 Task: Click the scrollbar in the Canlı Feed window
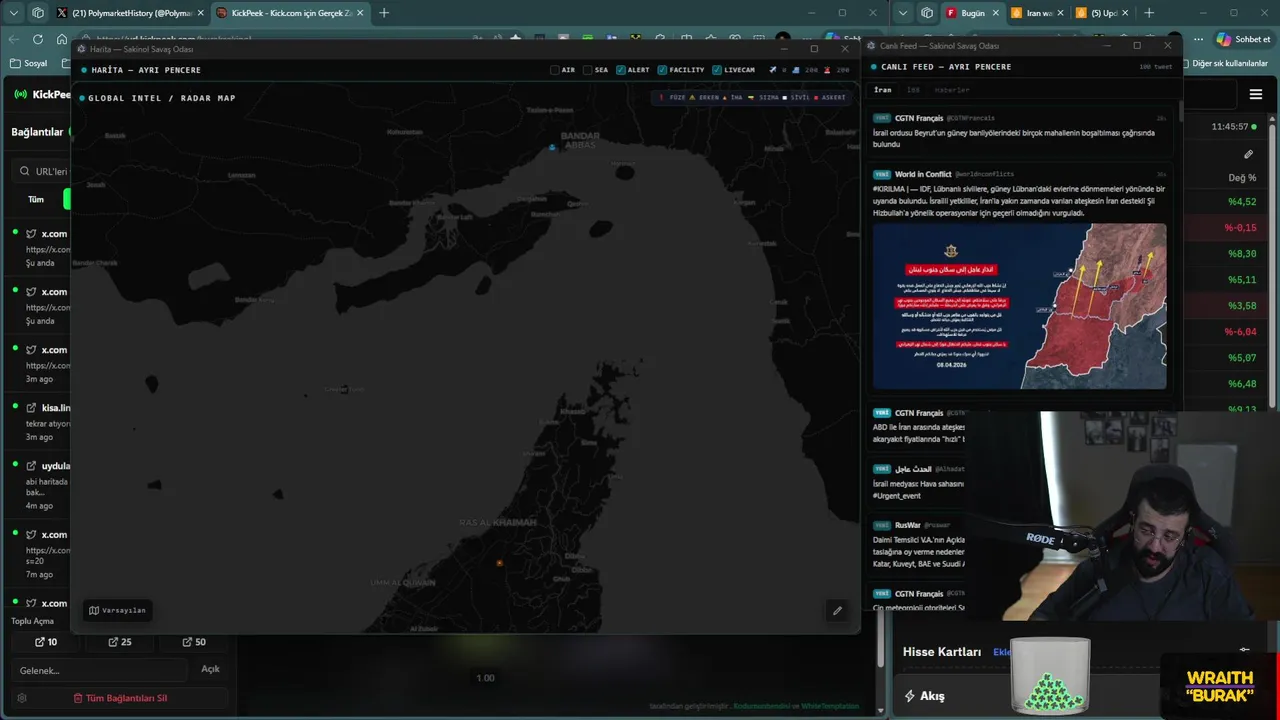(1180, 110)
